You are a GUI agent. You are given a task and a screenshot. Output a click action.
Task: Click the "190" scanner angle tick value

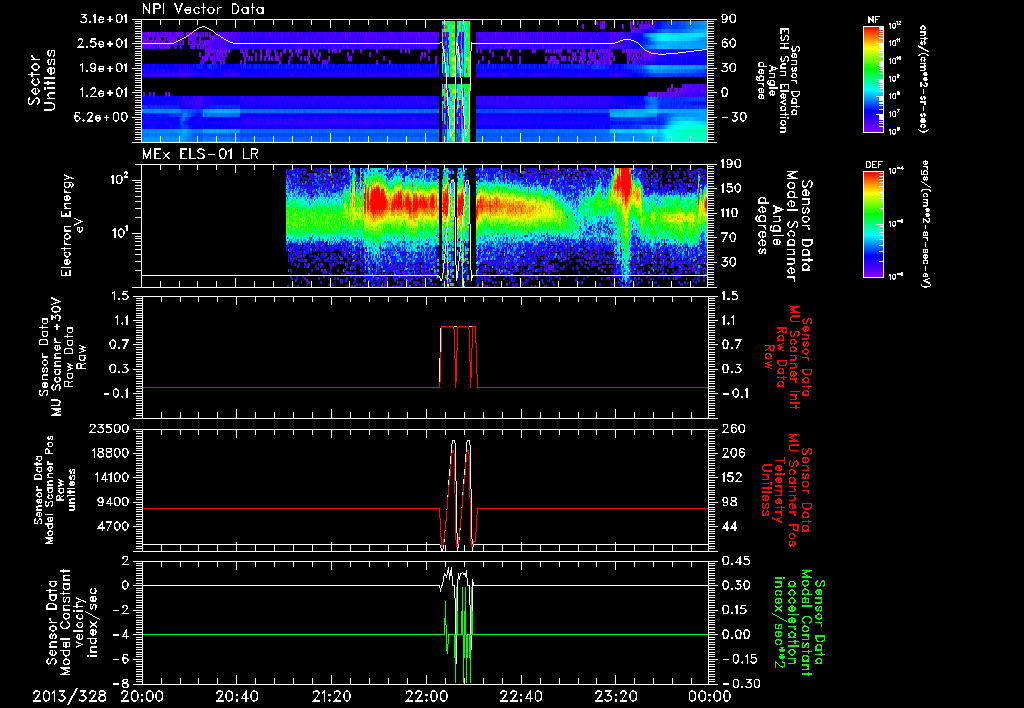pyautogui.click(x=732, y=164)
